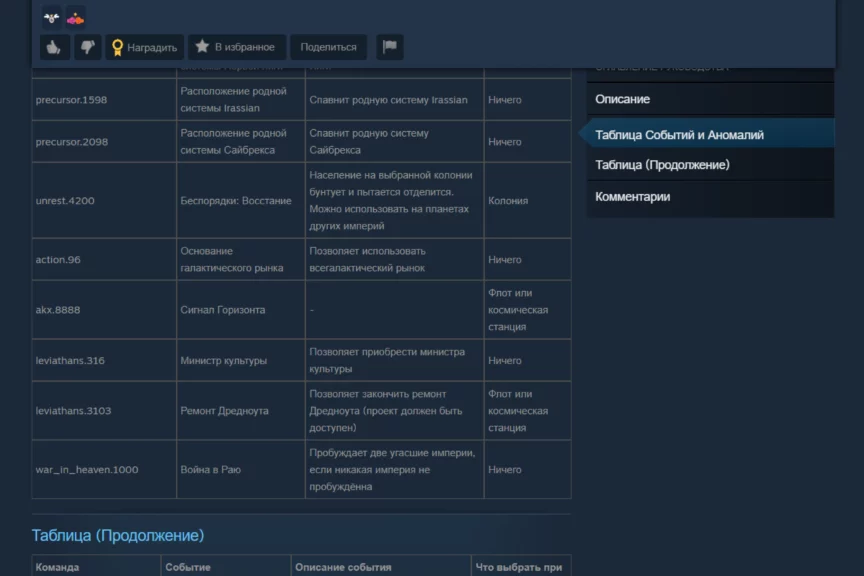864x576 pixels.
Task: Click the Министр культуры event cell
Action: (x=223, y=361)
